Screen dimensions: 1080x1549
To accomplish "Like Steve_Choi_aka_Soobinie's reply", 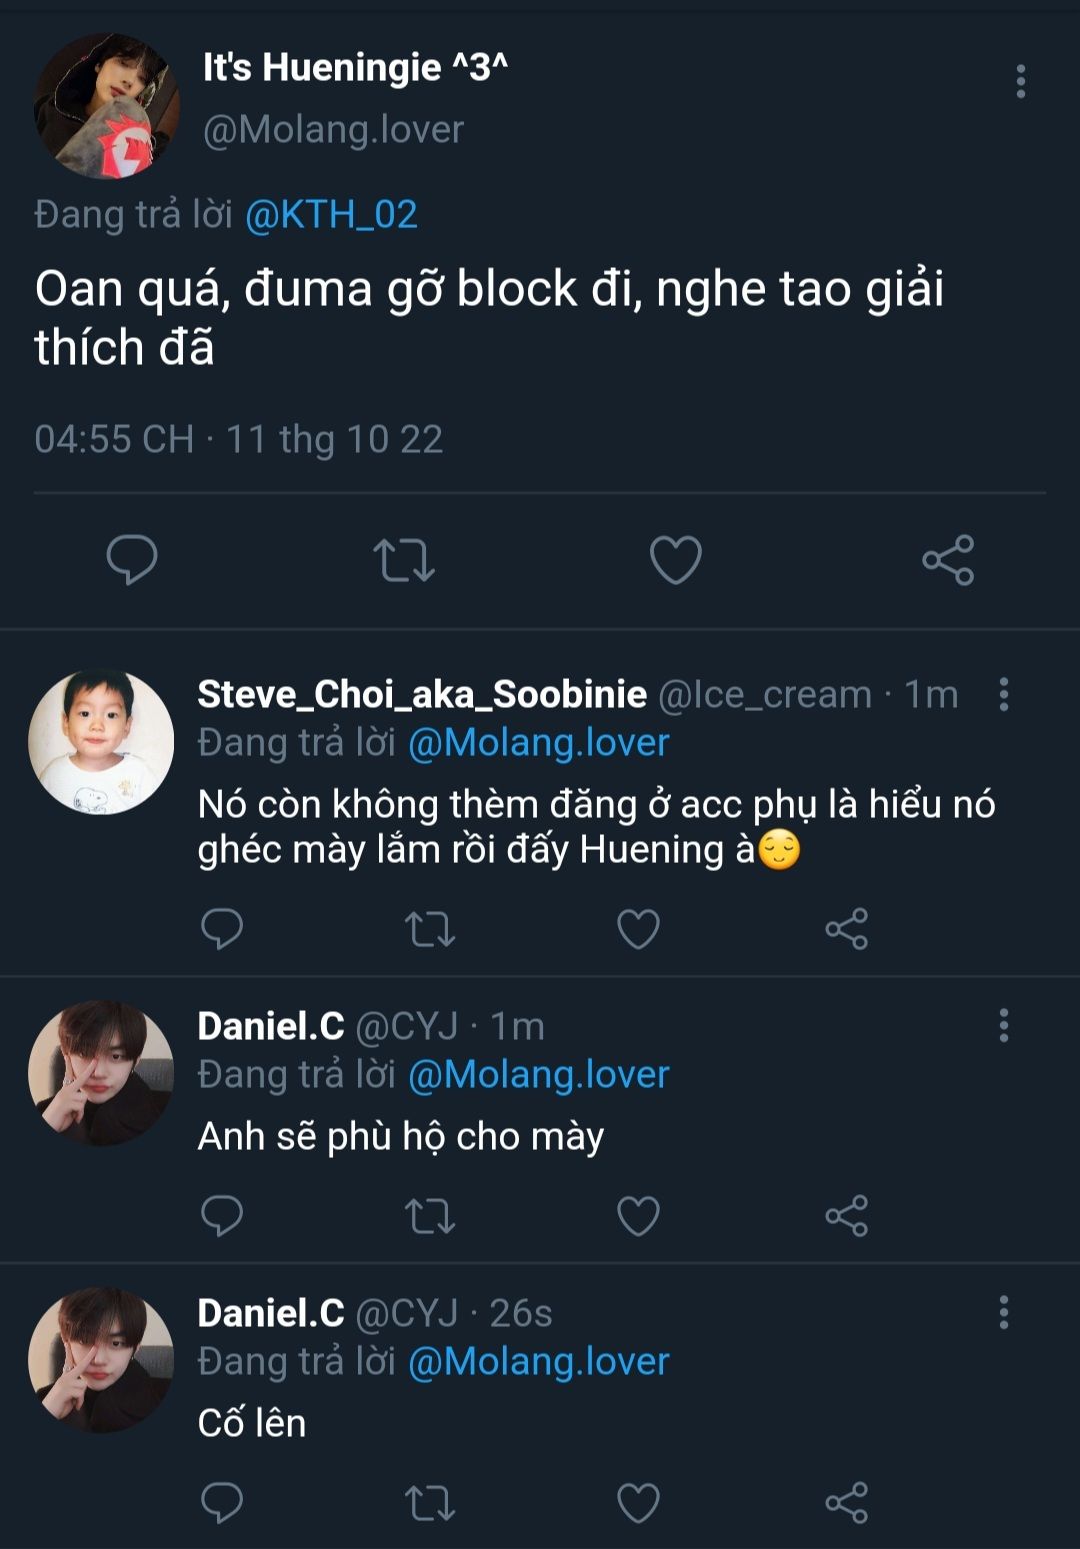I will [638, 930].
